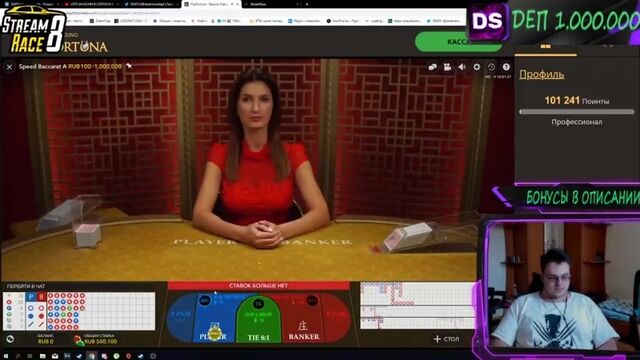Open File Explorer from the taskbar
Screen dimensions: 640x360
[42, 356]
